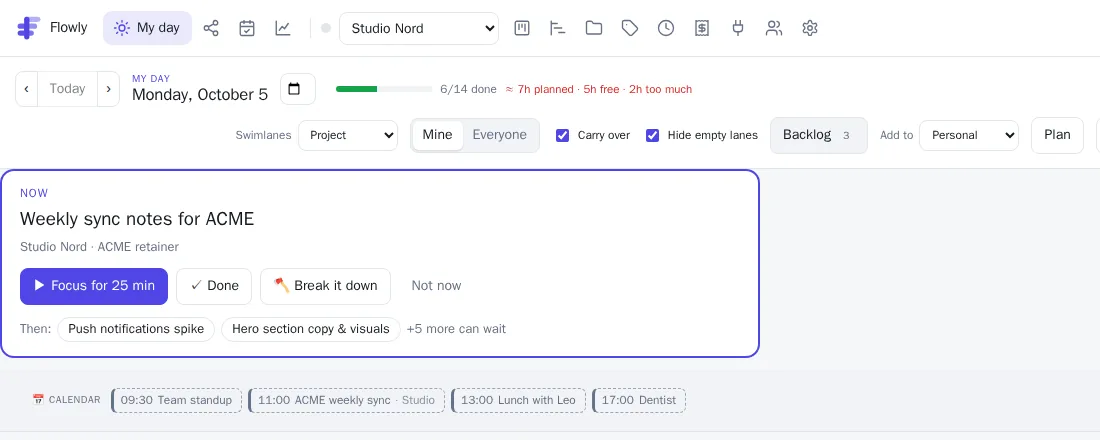Screen dimensions: 1100x440
Task: Open the 13:00 Lunch with Leo event
Action: (x=518, y=401)
